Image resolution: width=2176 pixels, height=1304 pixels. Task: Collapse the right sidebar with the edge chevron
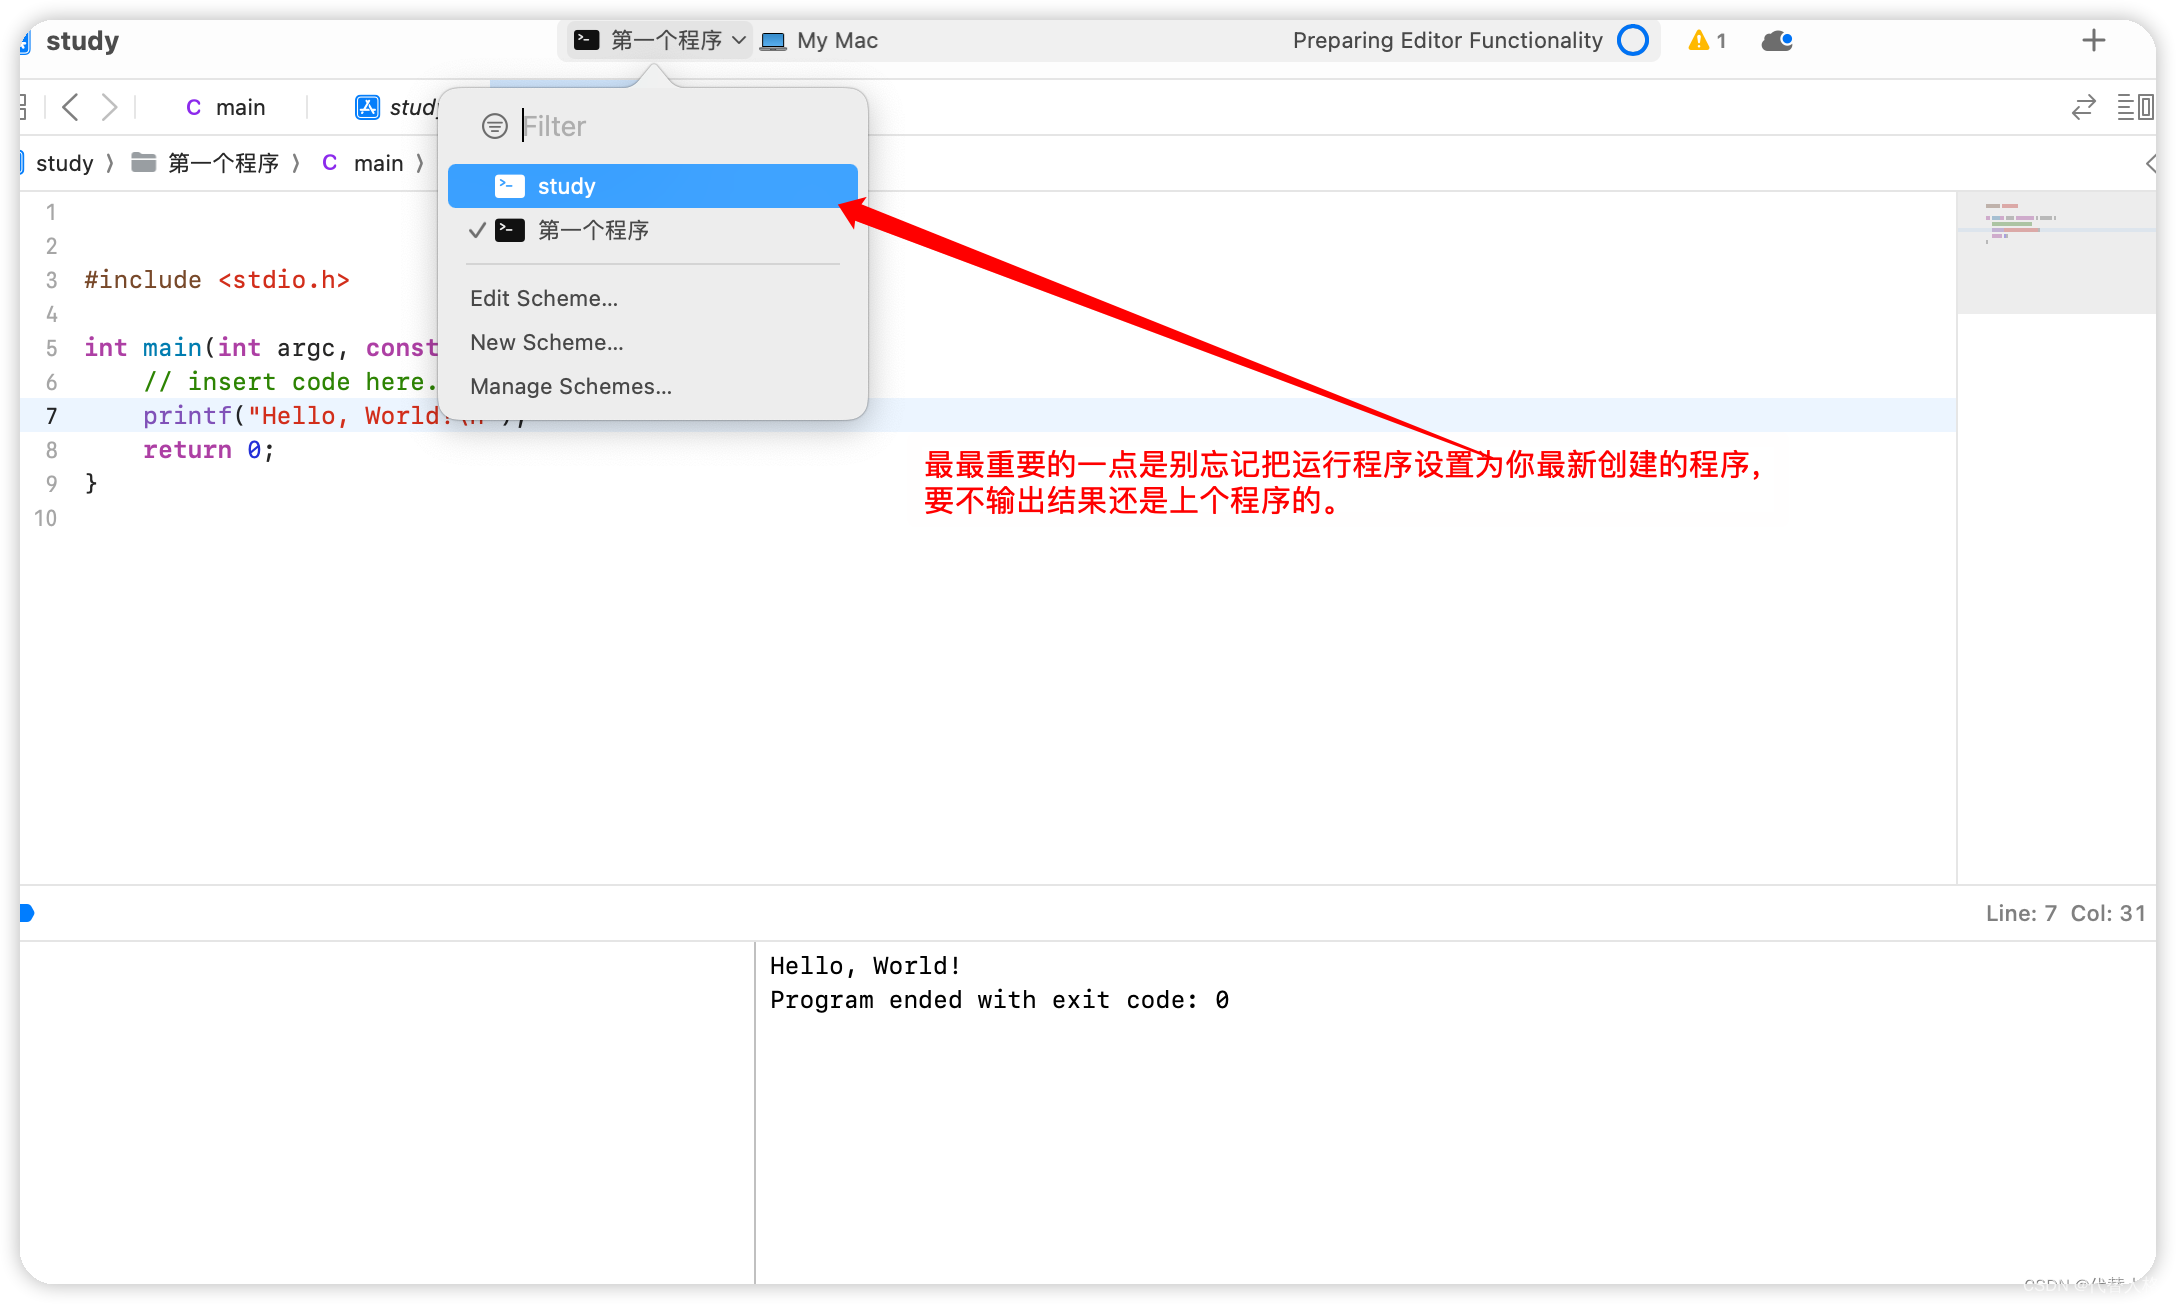click(x=2153, y=162)
